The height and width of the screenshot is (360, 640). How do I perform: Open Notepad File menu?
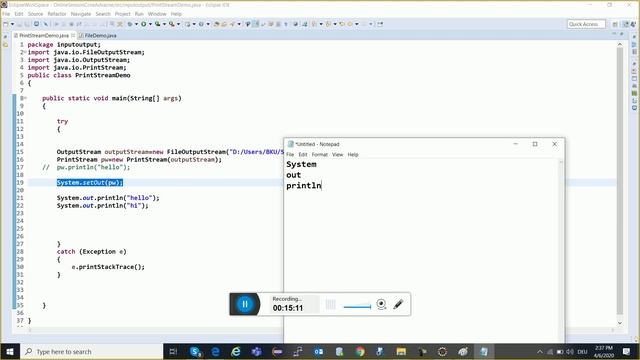click(290, 155)
